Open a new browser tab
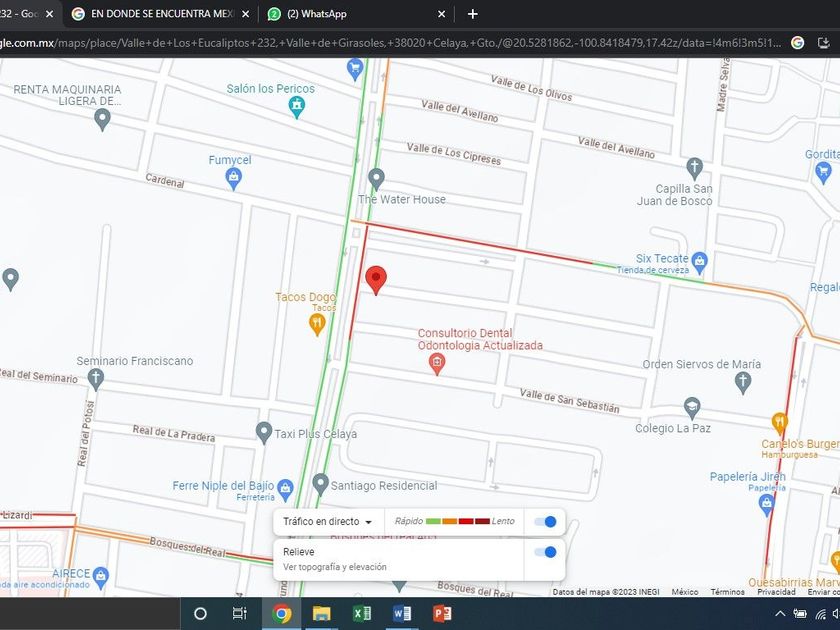The image size is (840, 630). point(473,14)
